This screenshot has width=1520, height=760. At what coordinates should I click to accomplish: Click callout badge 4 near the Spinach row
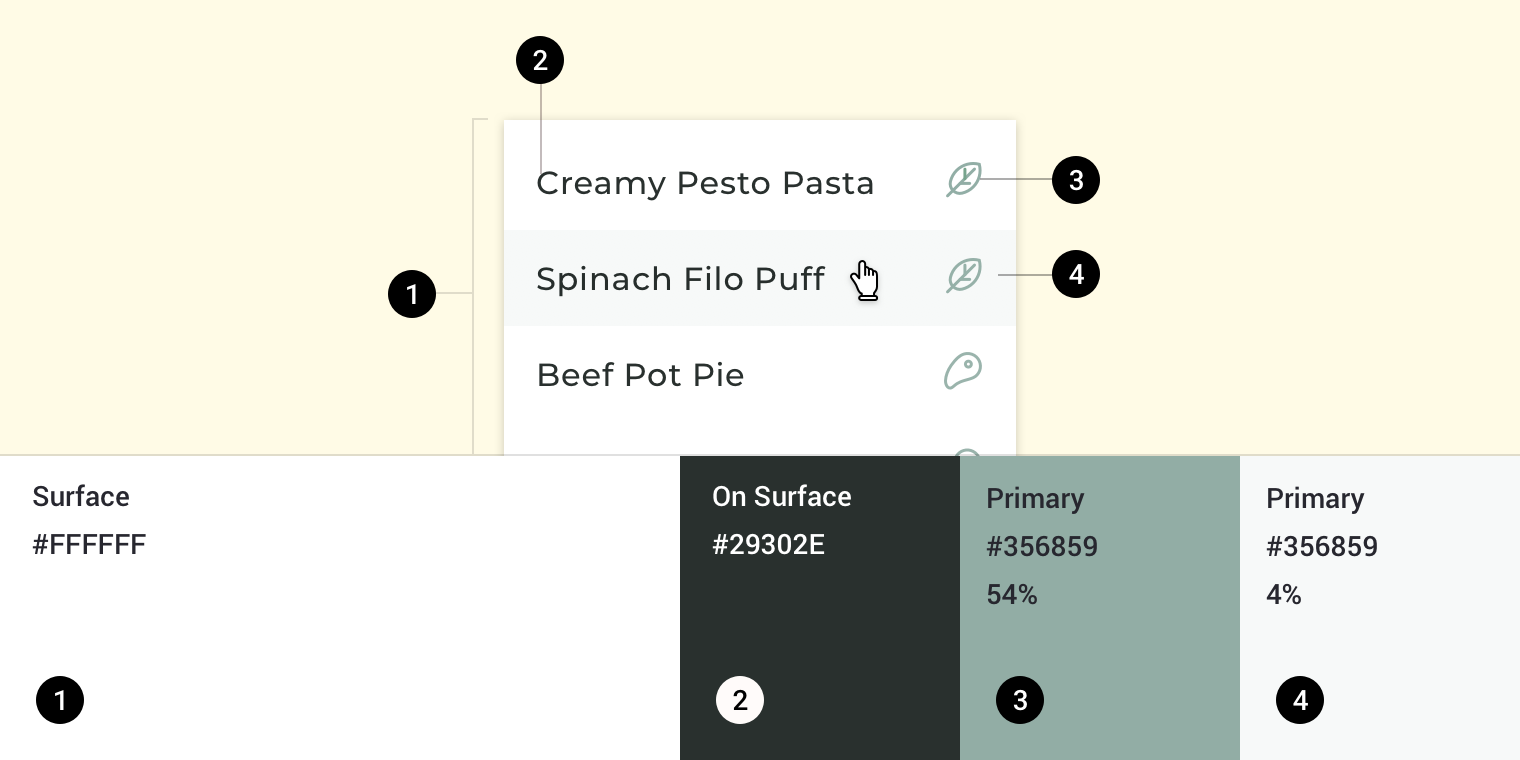point(1076,274)
